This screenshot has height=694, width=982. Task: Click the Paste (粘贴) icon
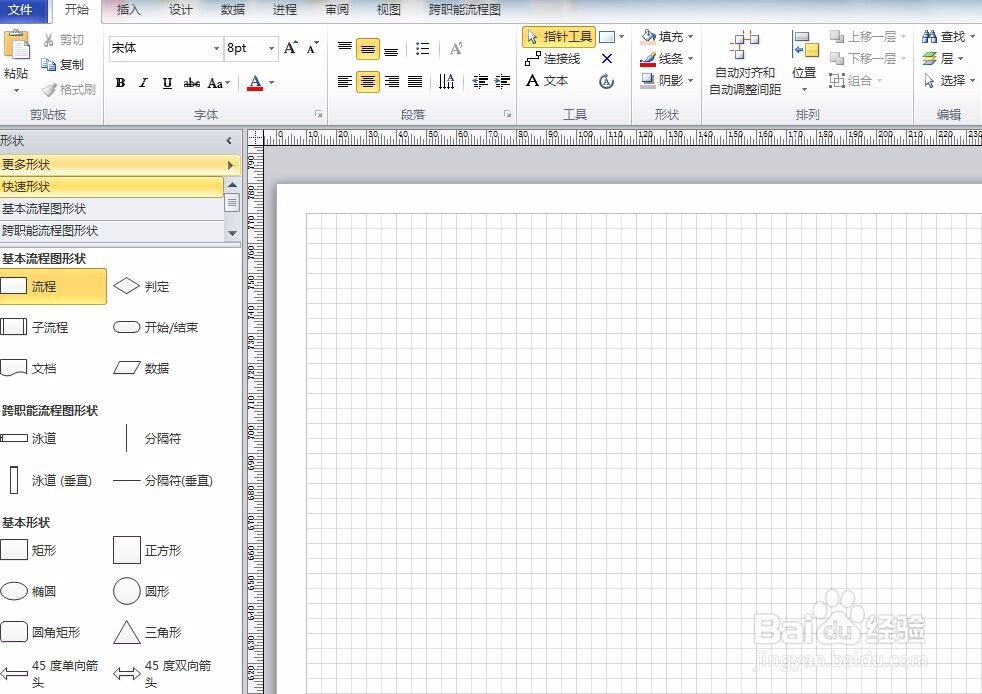pyautogui.click(x=16, y=47)
